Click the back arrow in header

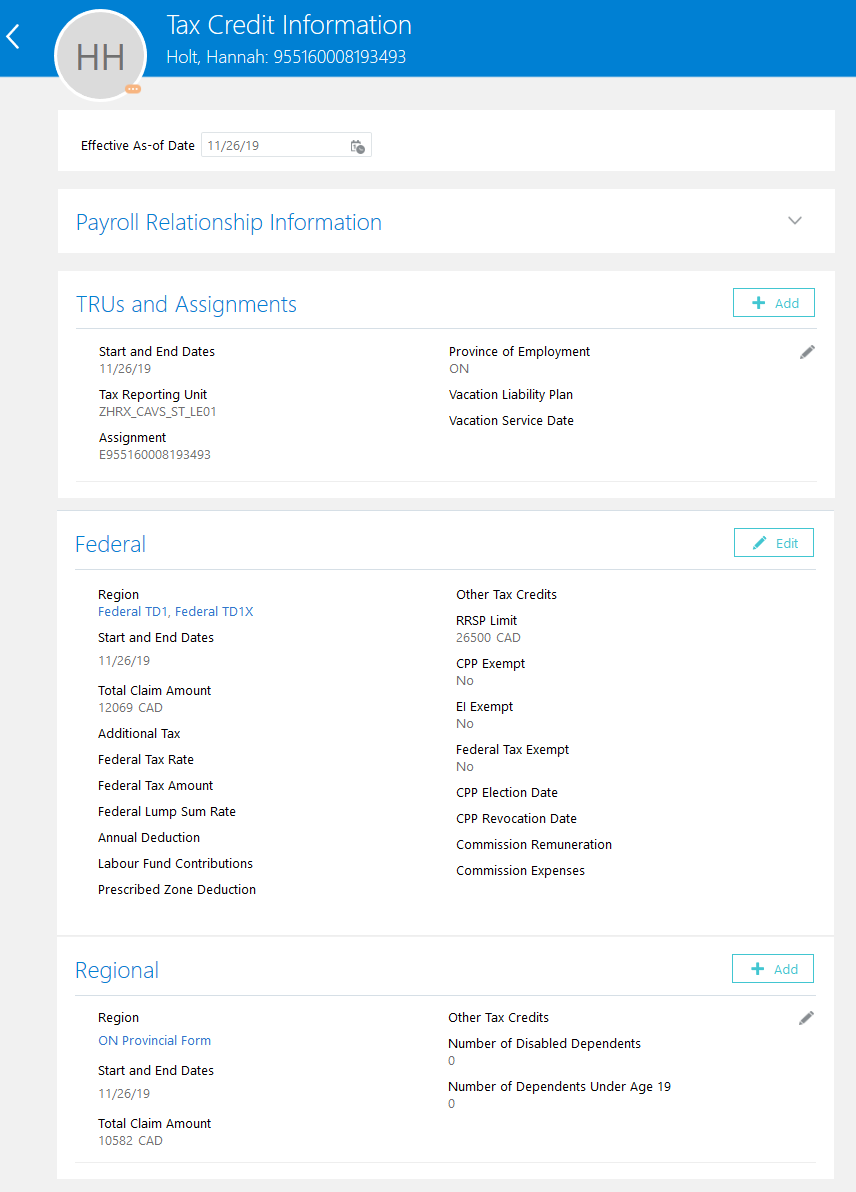pyautogui.click(x=14, y=38)
